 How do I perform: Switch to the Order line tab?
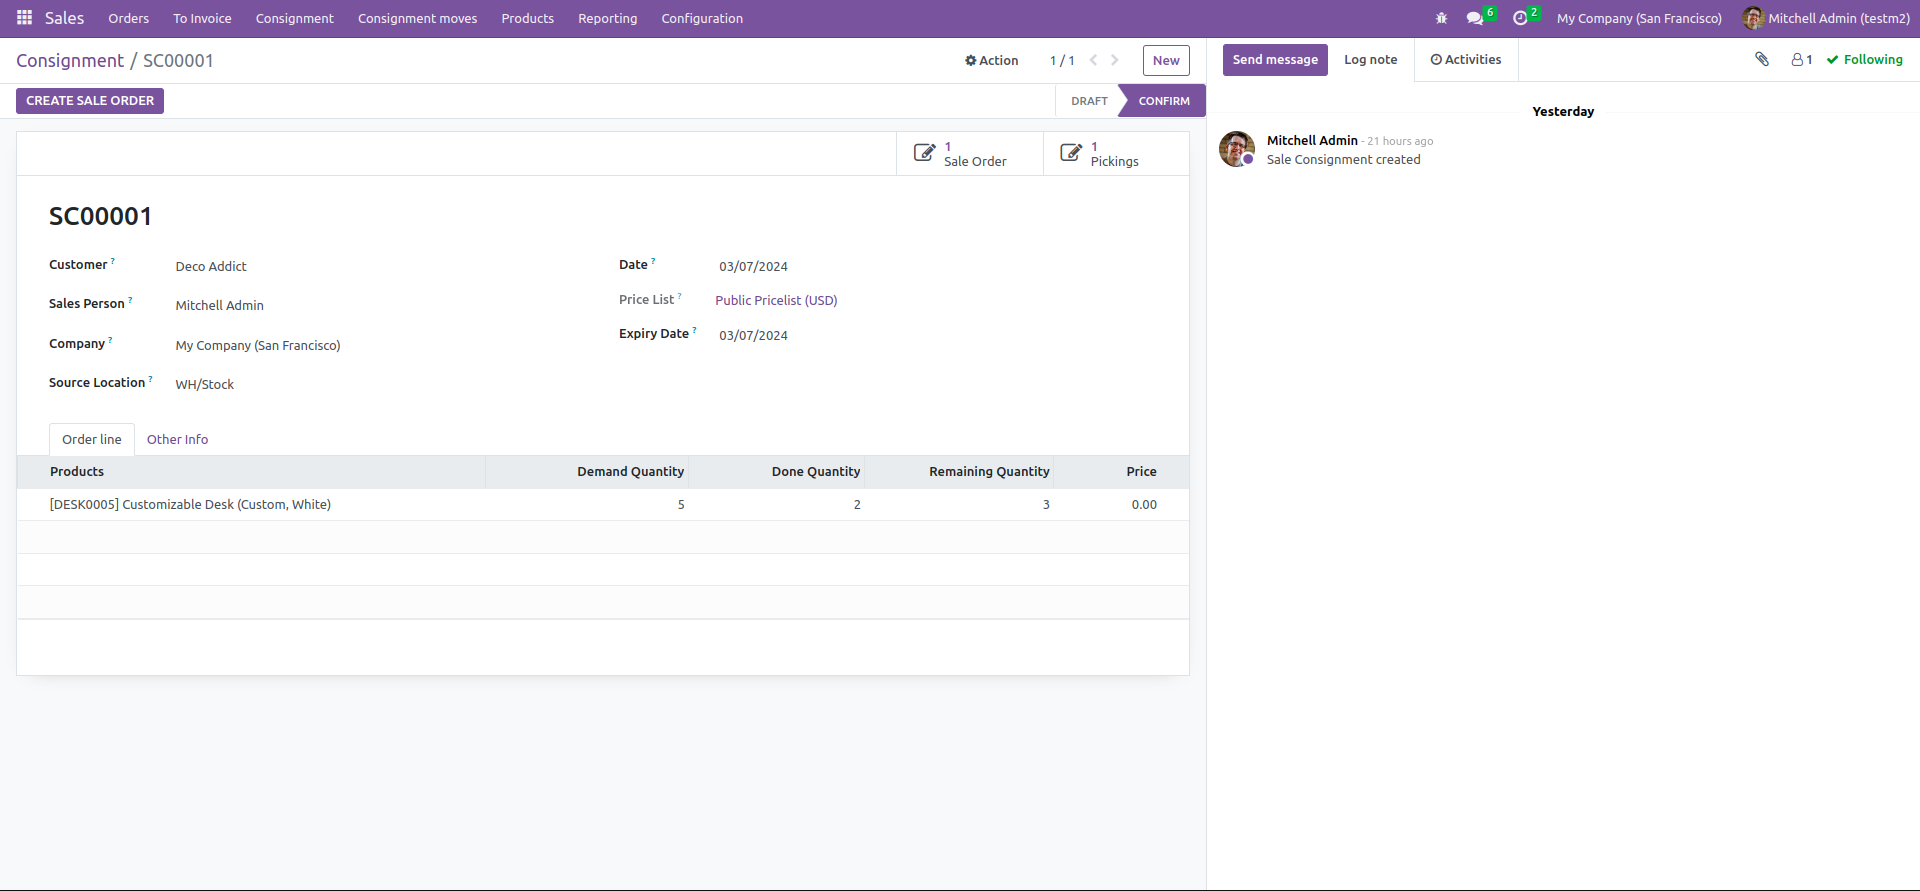pyautogui.click(x=92, y=439)
